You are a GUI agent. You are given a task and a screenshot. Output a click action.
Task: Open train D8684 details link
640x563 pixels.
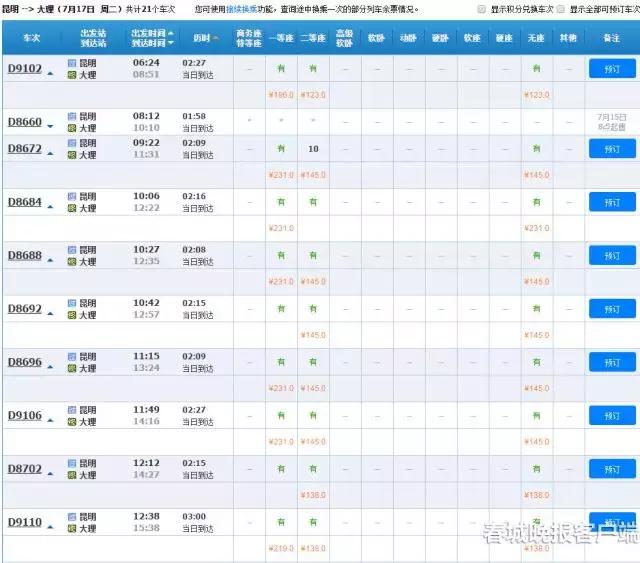[24, 202]
